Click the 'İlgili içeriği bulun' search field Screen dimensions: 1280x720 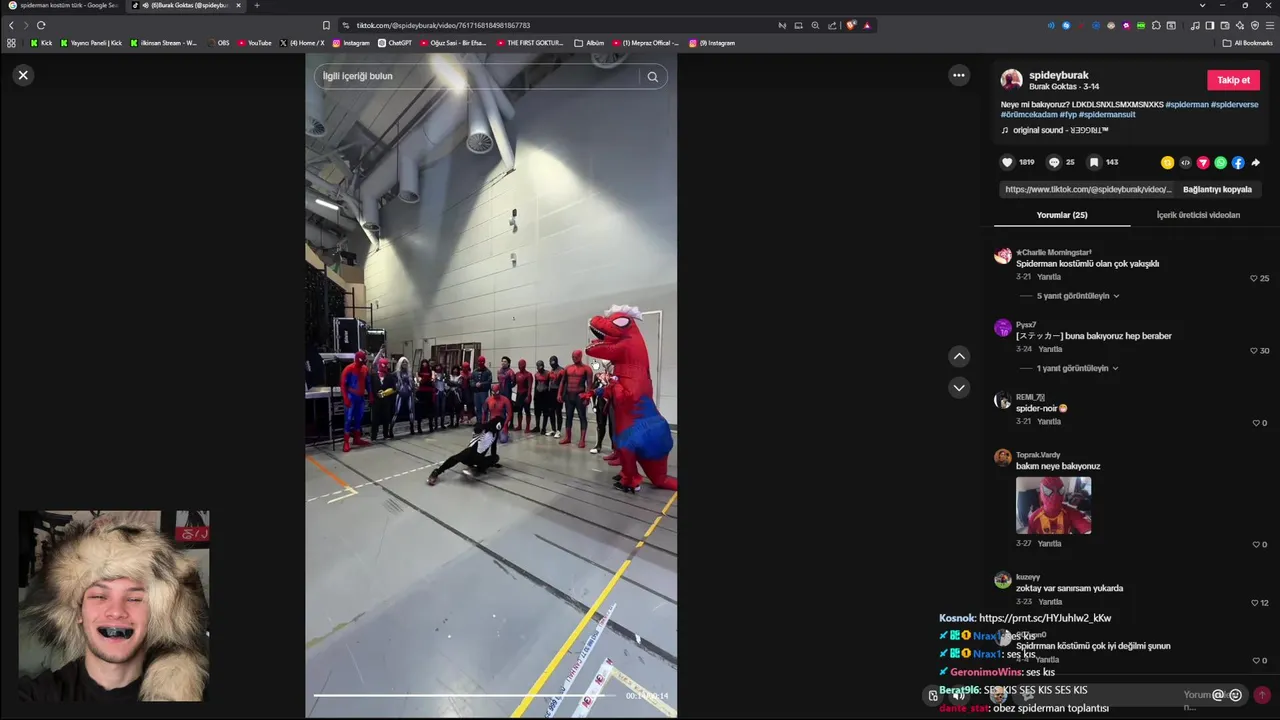478,76
